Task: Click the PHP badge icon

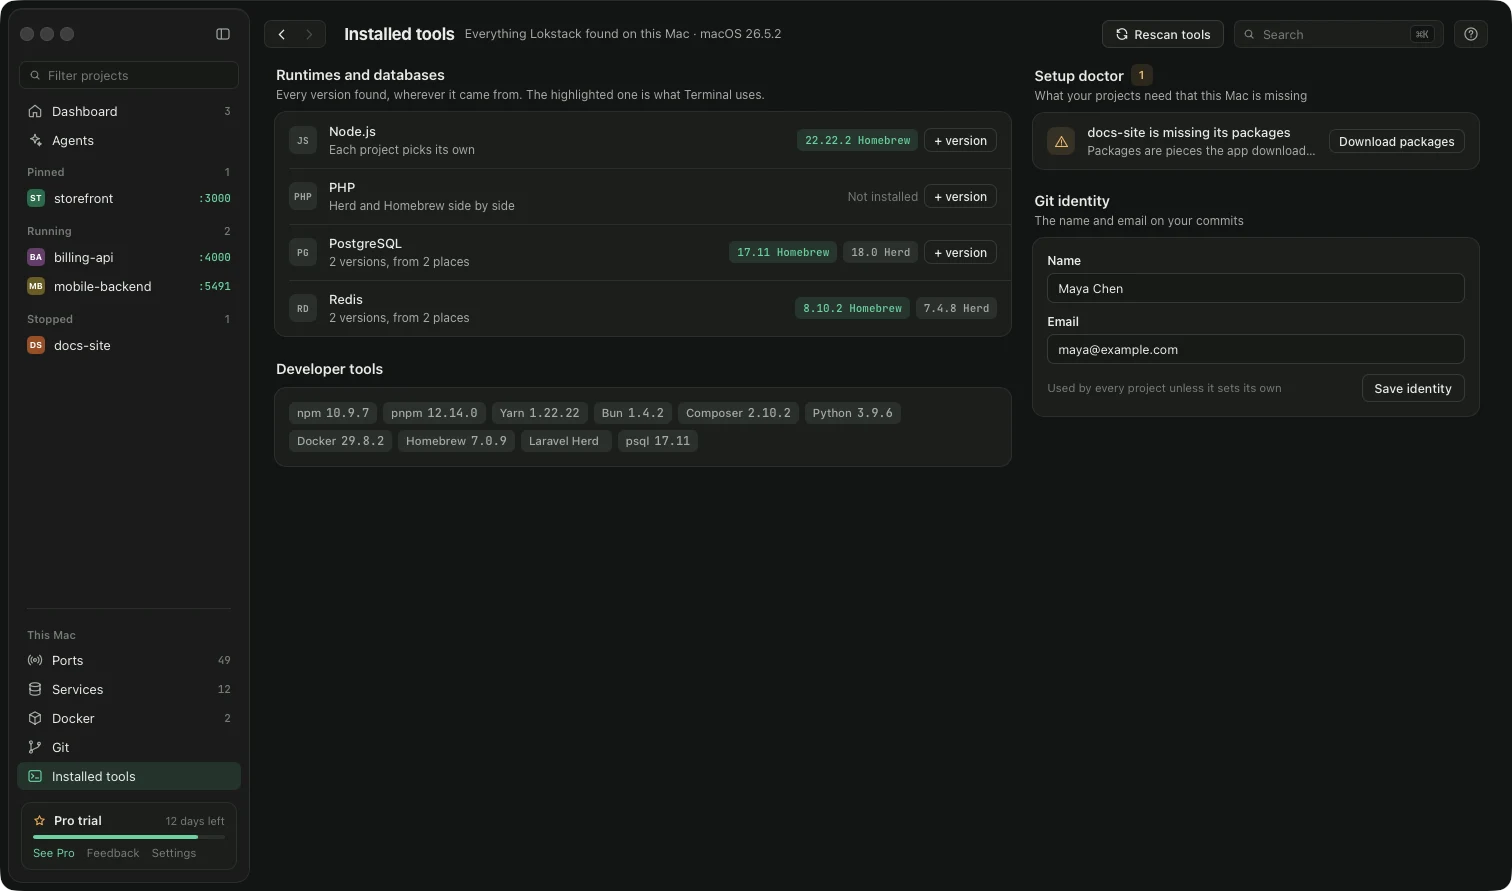Action: tap(303, 196)
